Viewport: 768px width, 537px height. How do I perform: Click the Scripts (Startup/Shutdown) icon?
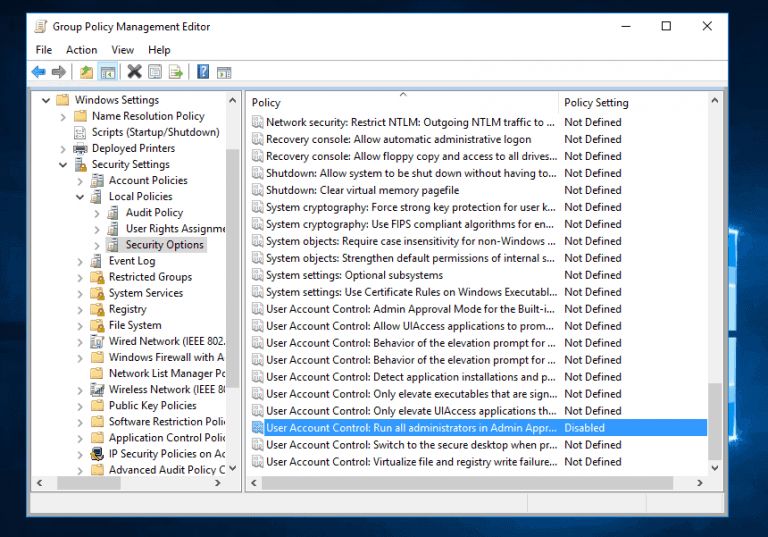tap(80, 132)
